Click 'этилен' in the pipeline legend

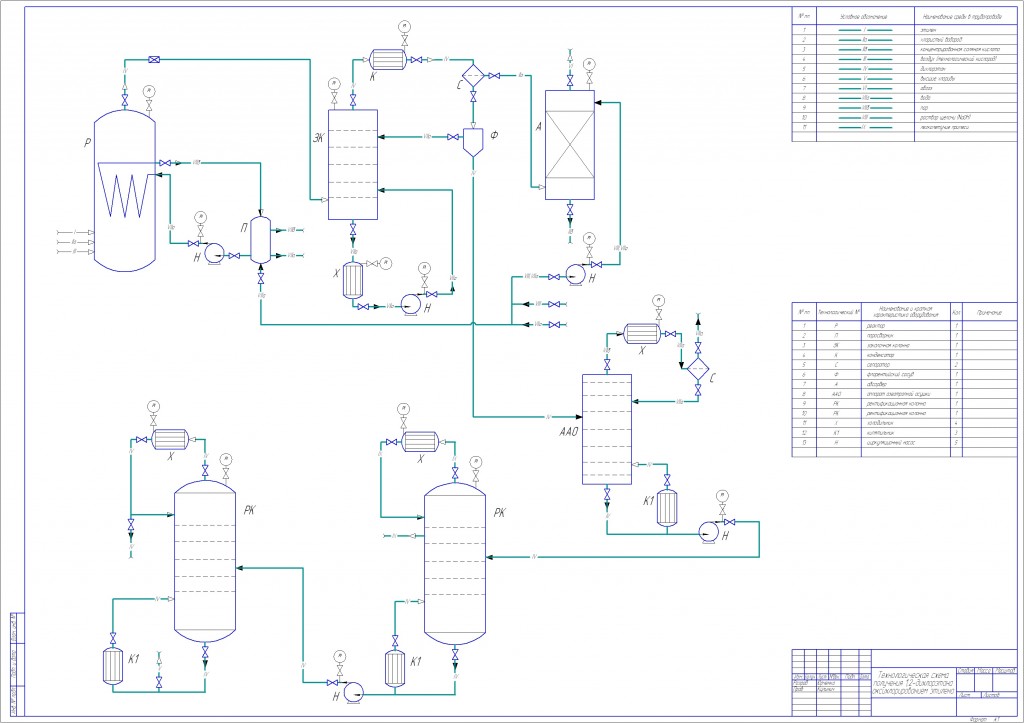tap(928, 30)
